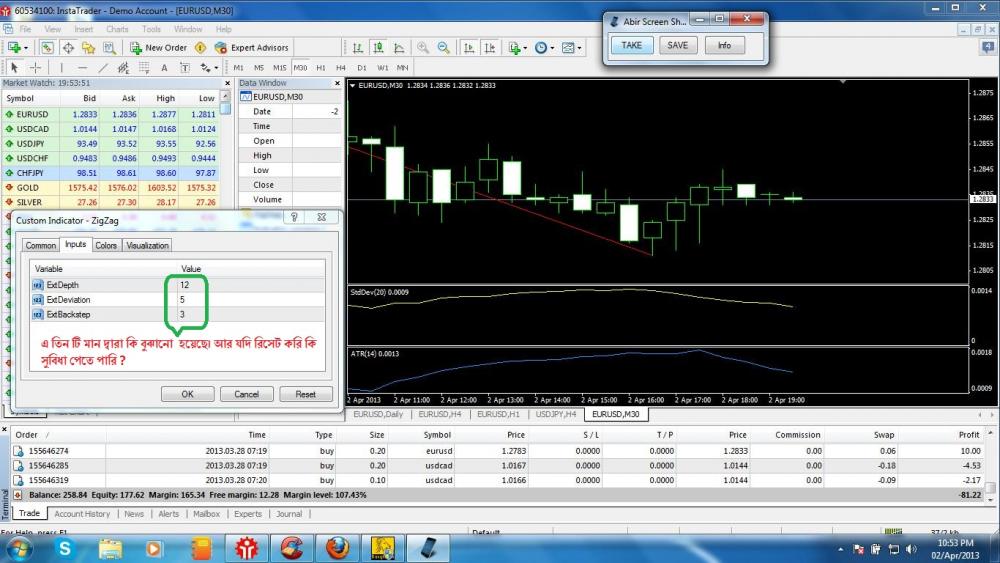Open the Navigator star-folder icon

coord(89,48)
